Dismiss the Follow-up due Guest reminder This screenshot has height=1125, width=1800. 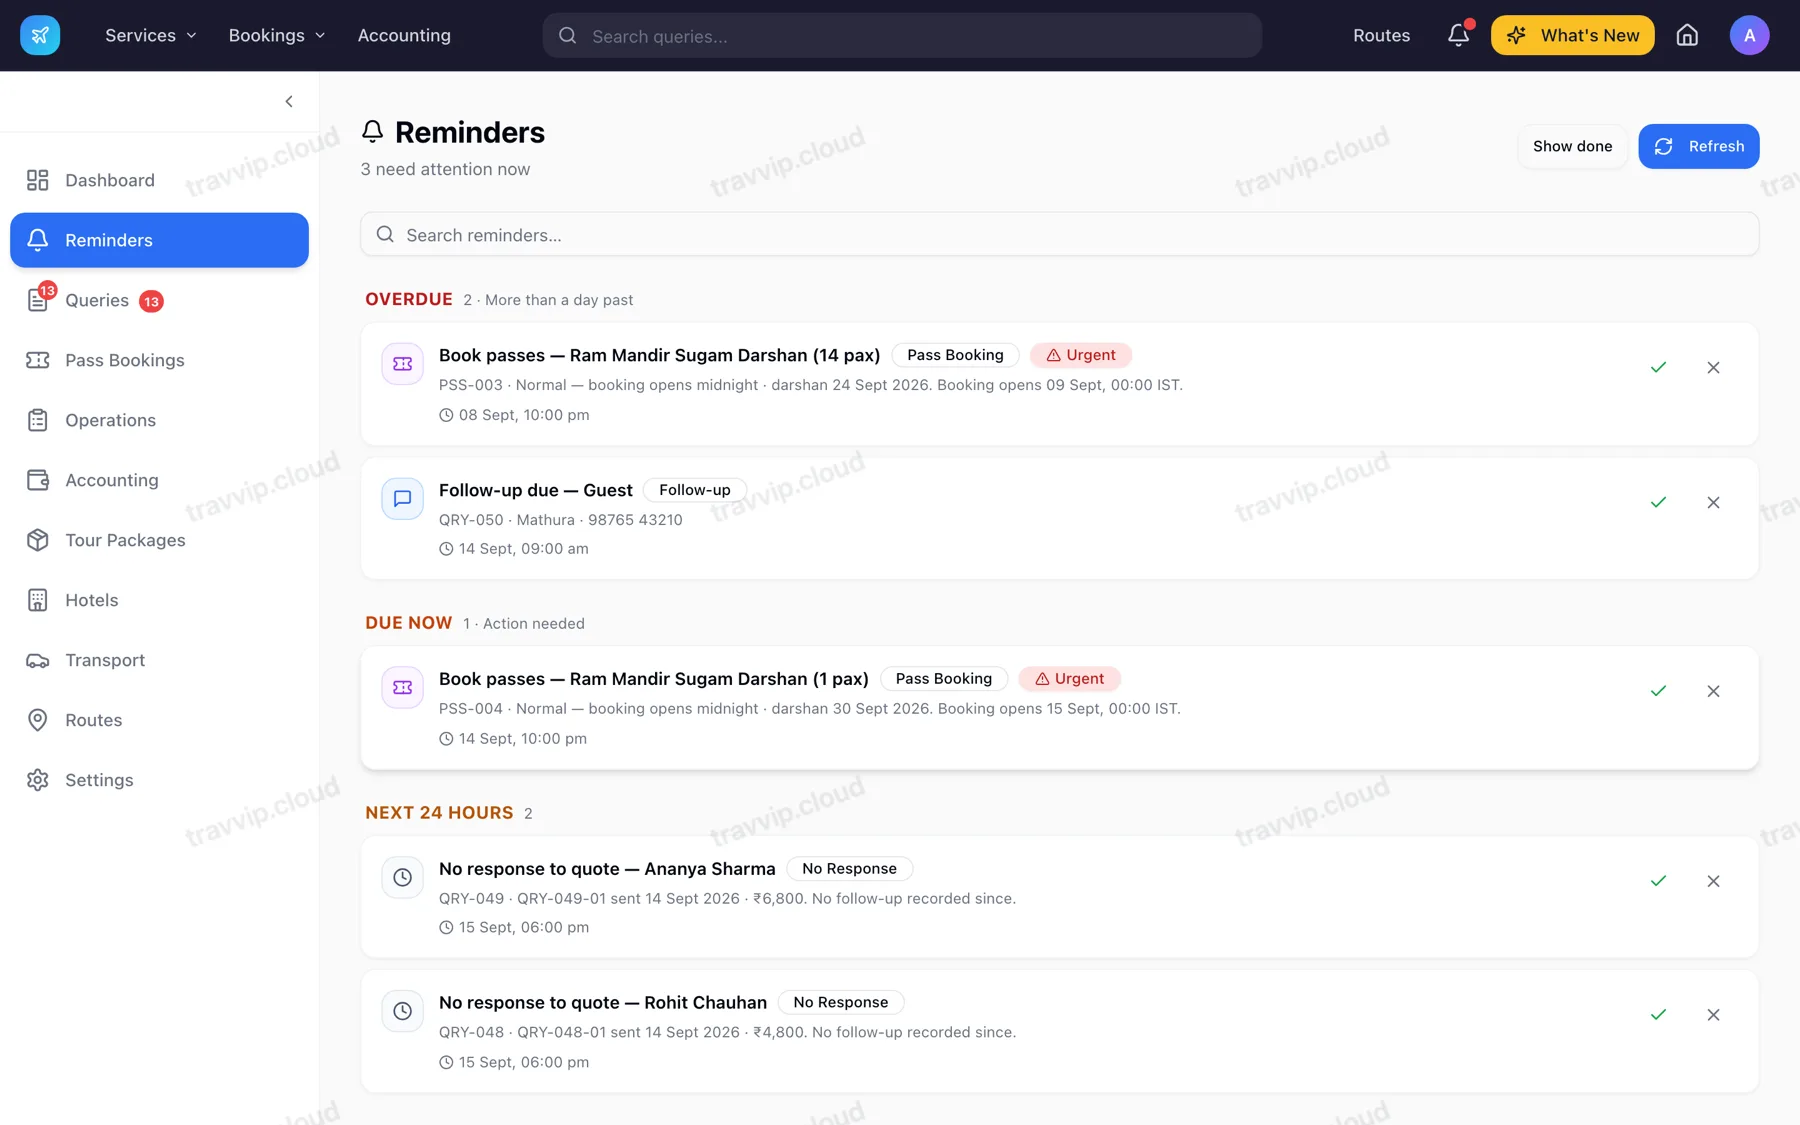coord(1713,502)
